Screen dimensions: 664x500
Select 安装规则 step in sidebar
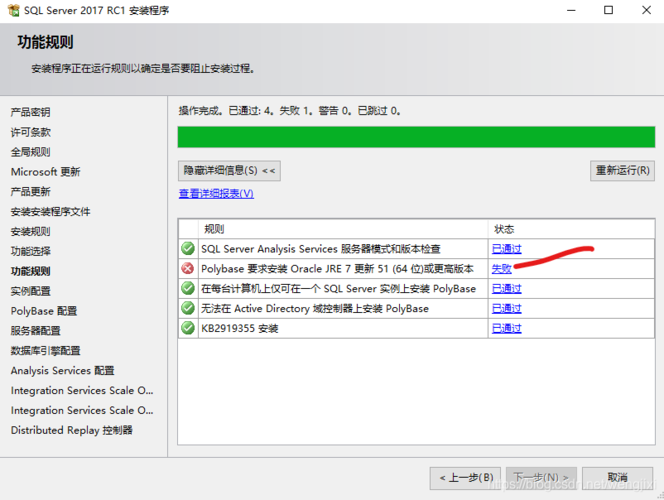[x=30, y=232]
